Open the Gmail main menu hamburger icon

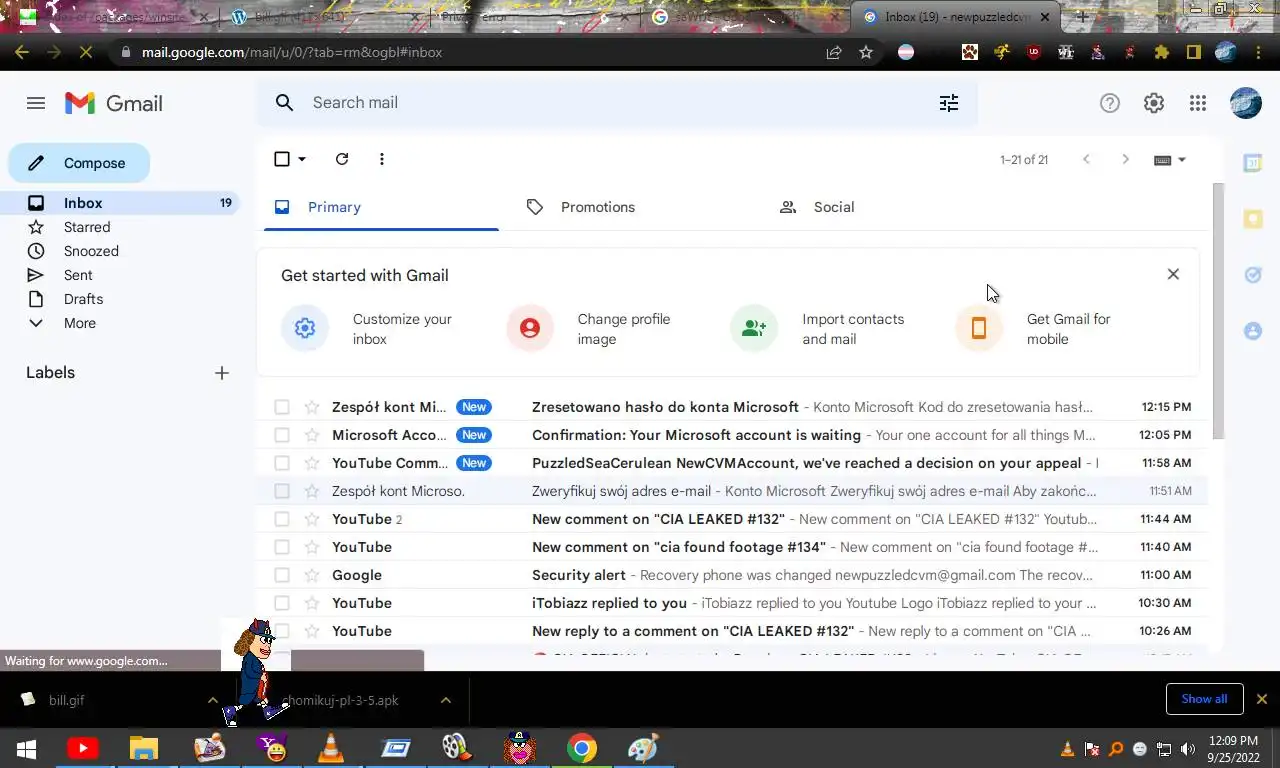pyautogui.click(x=36, y=103)
